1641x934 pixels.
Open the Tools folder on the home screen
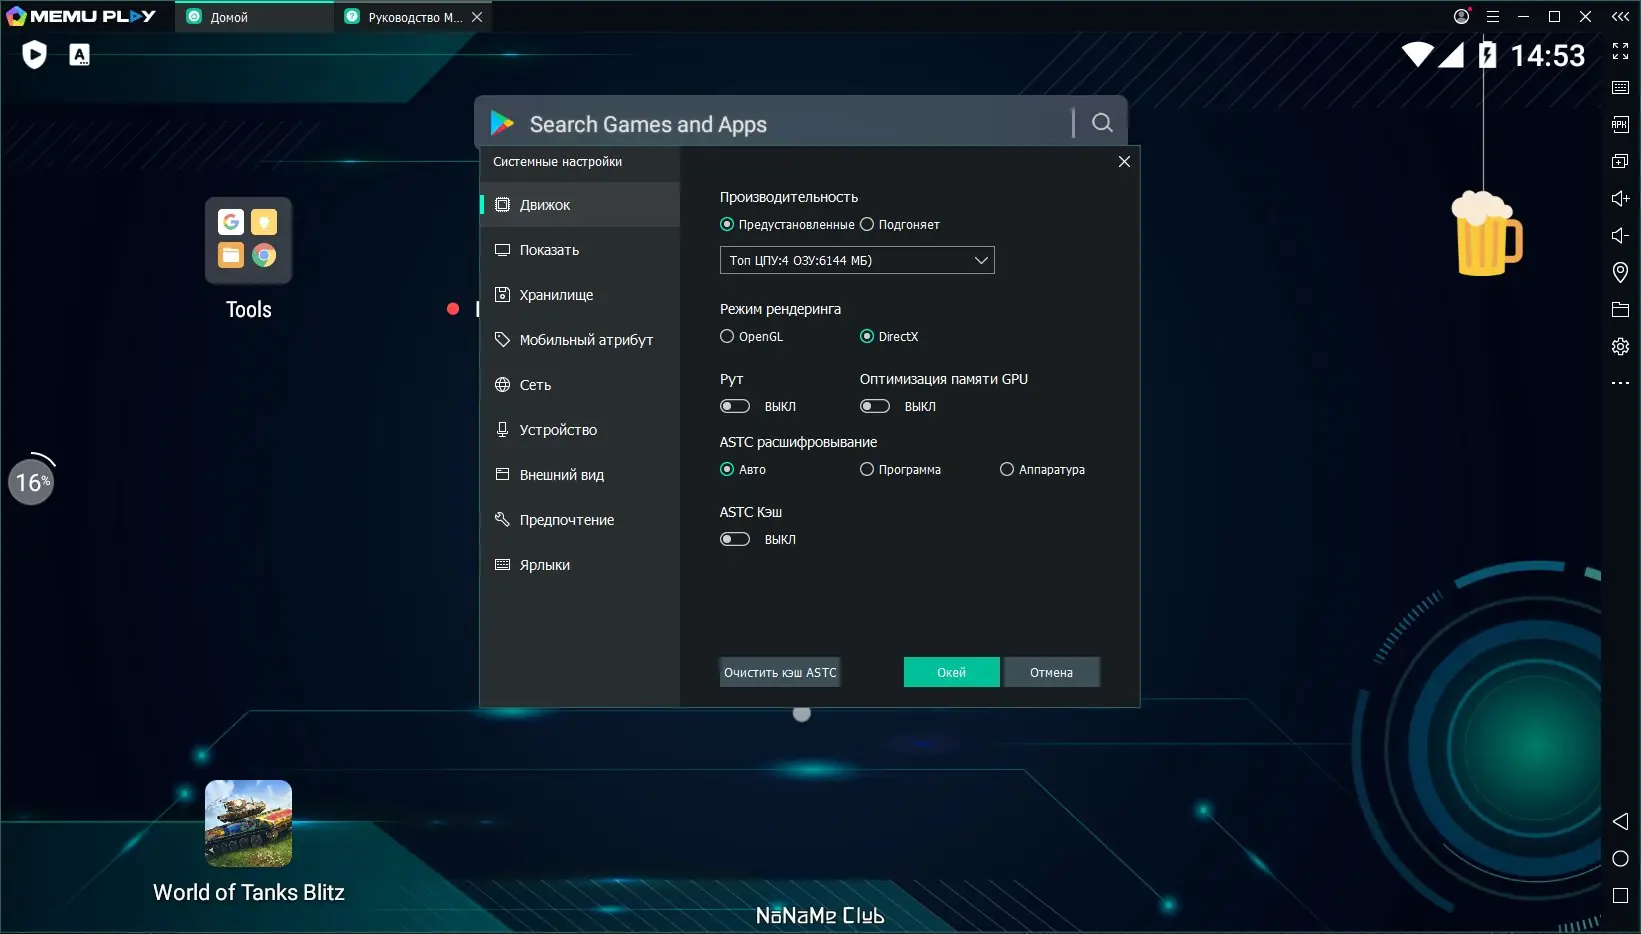coord(248,241)
